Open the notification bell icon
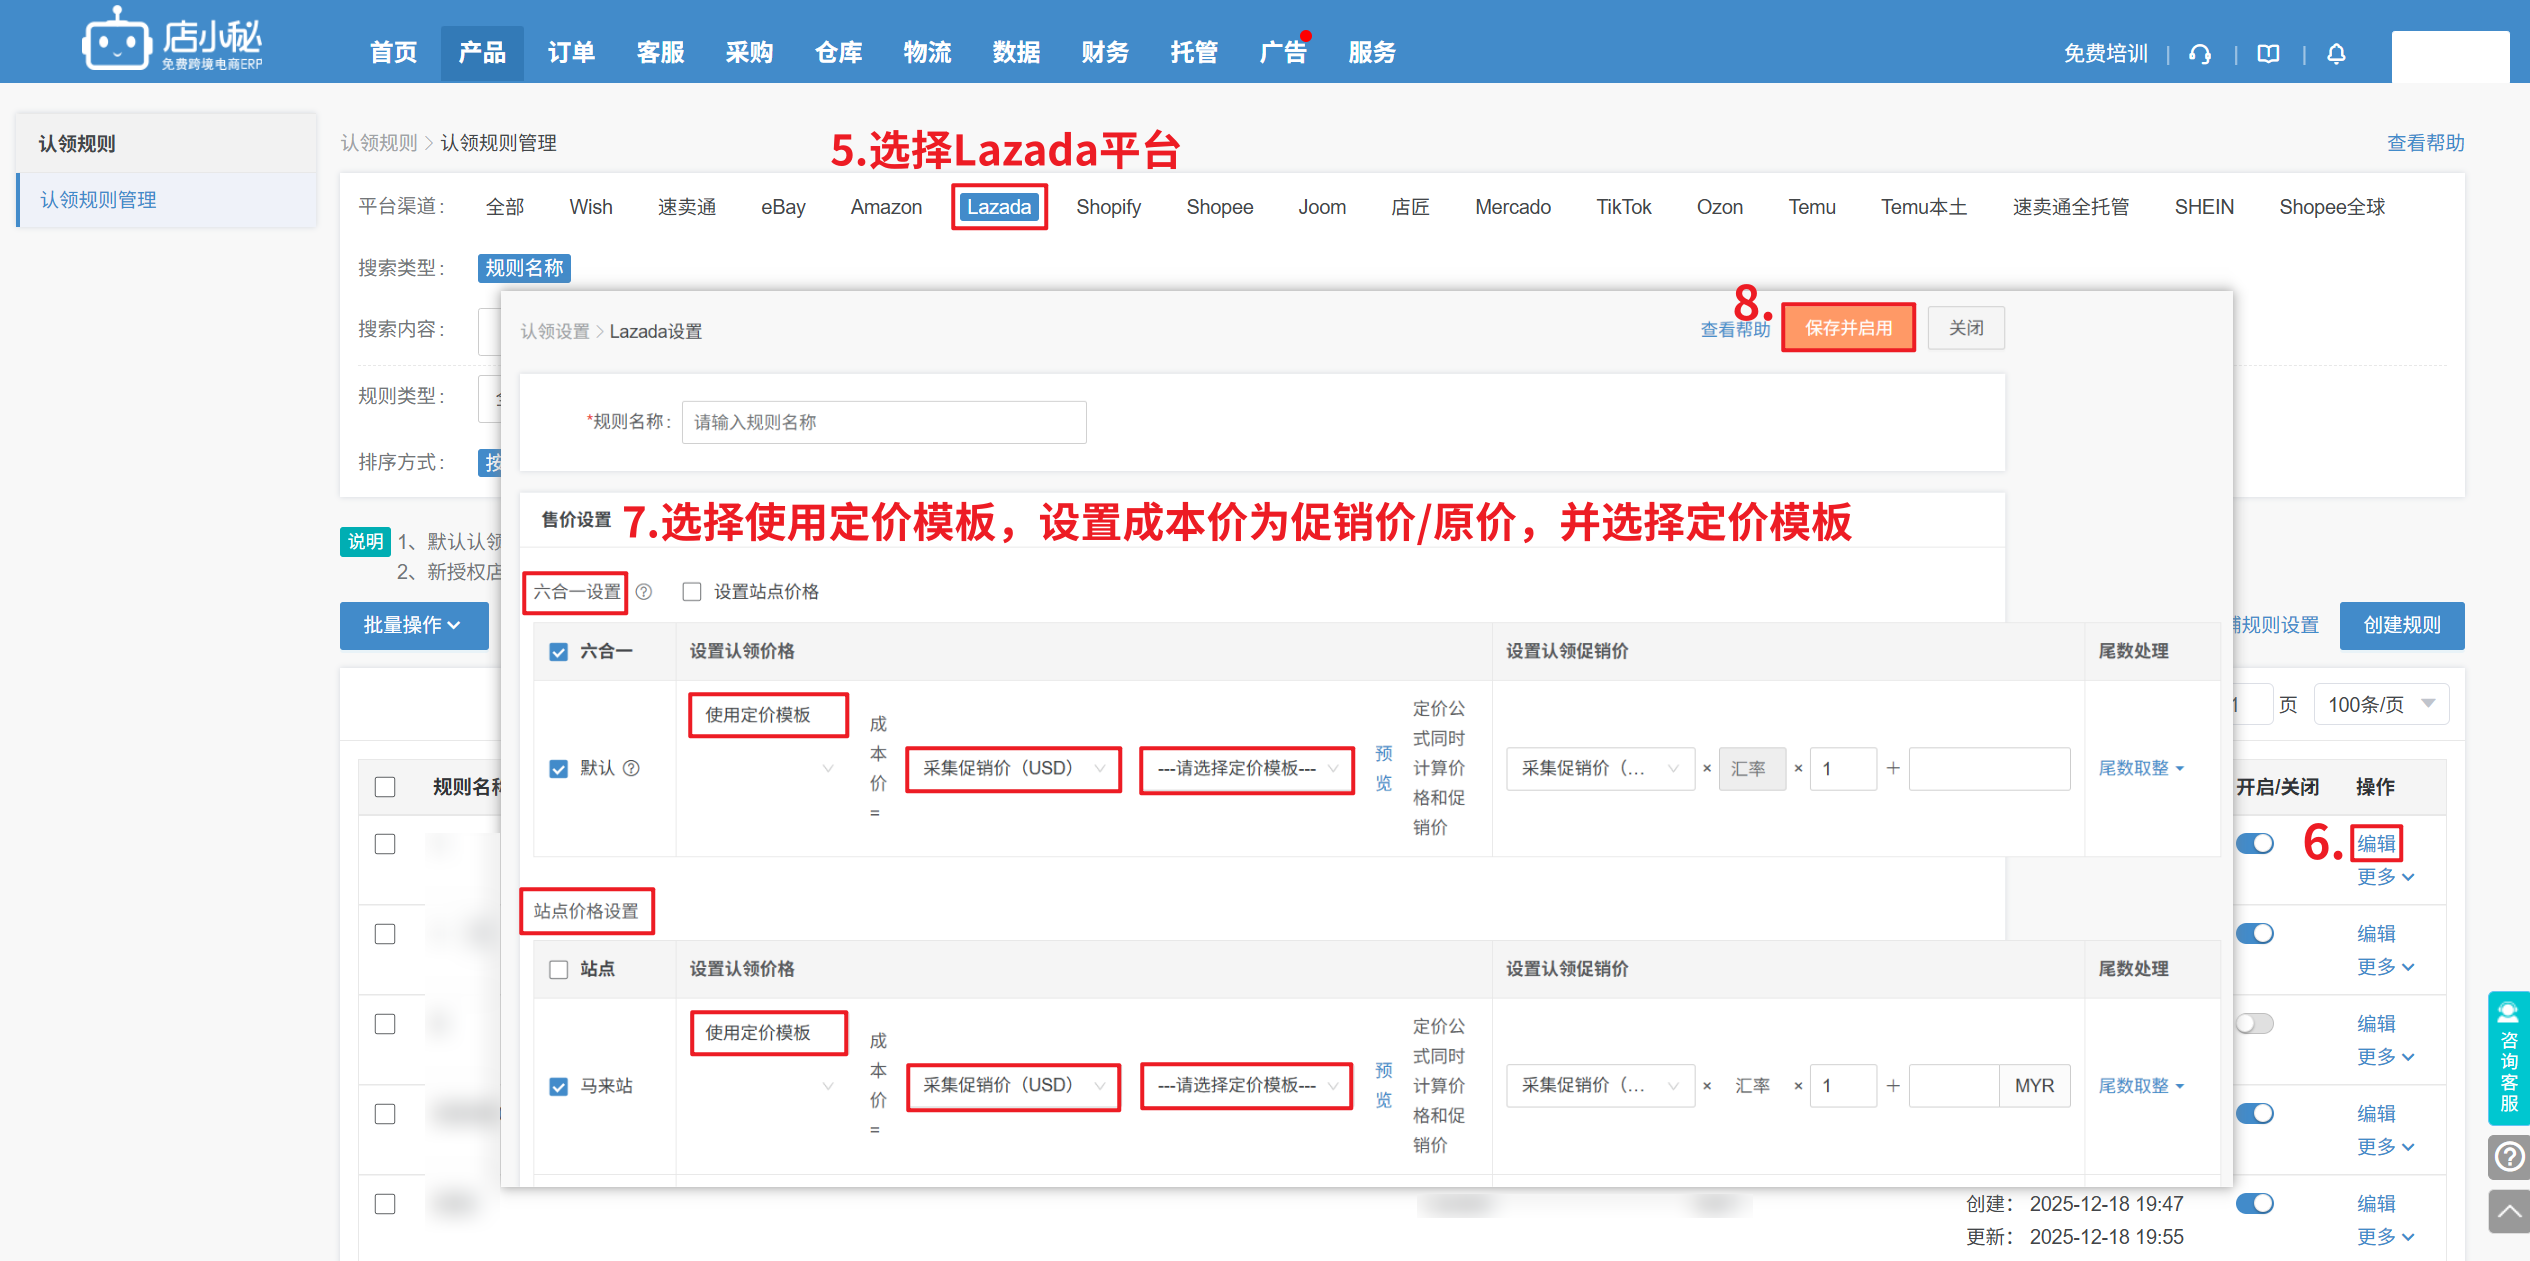Viewport: 2530px width, 1261px height. coord(2336,54)
